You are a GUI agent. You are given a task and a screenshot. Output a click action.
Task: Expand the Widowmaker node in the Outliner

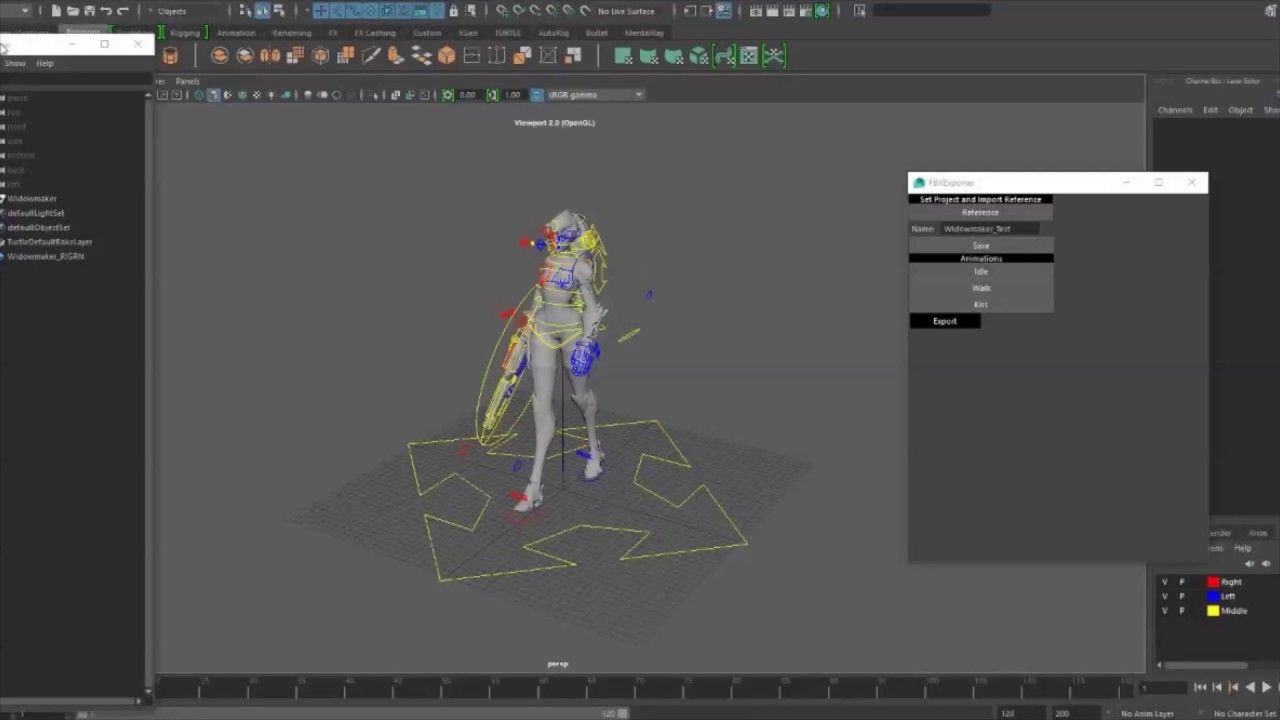point(4,198)
